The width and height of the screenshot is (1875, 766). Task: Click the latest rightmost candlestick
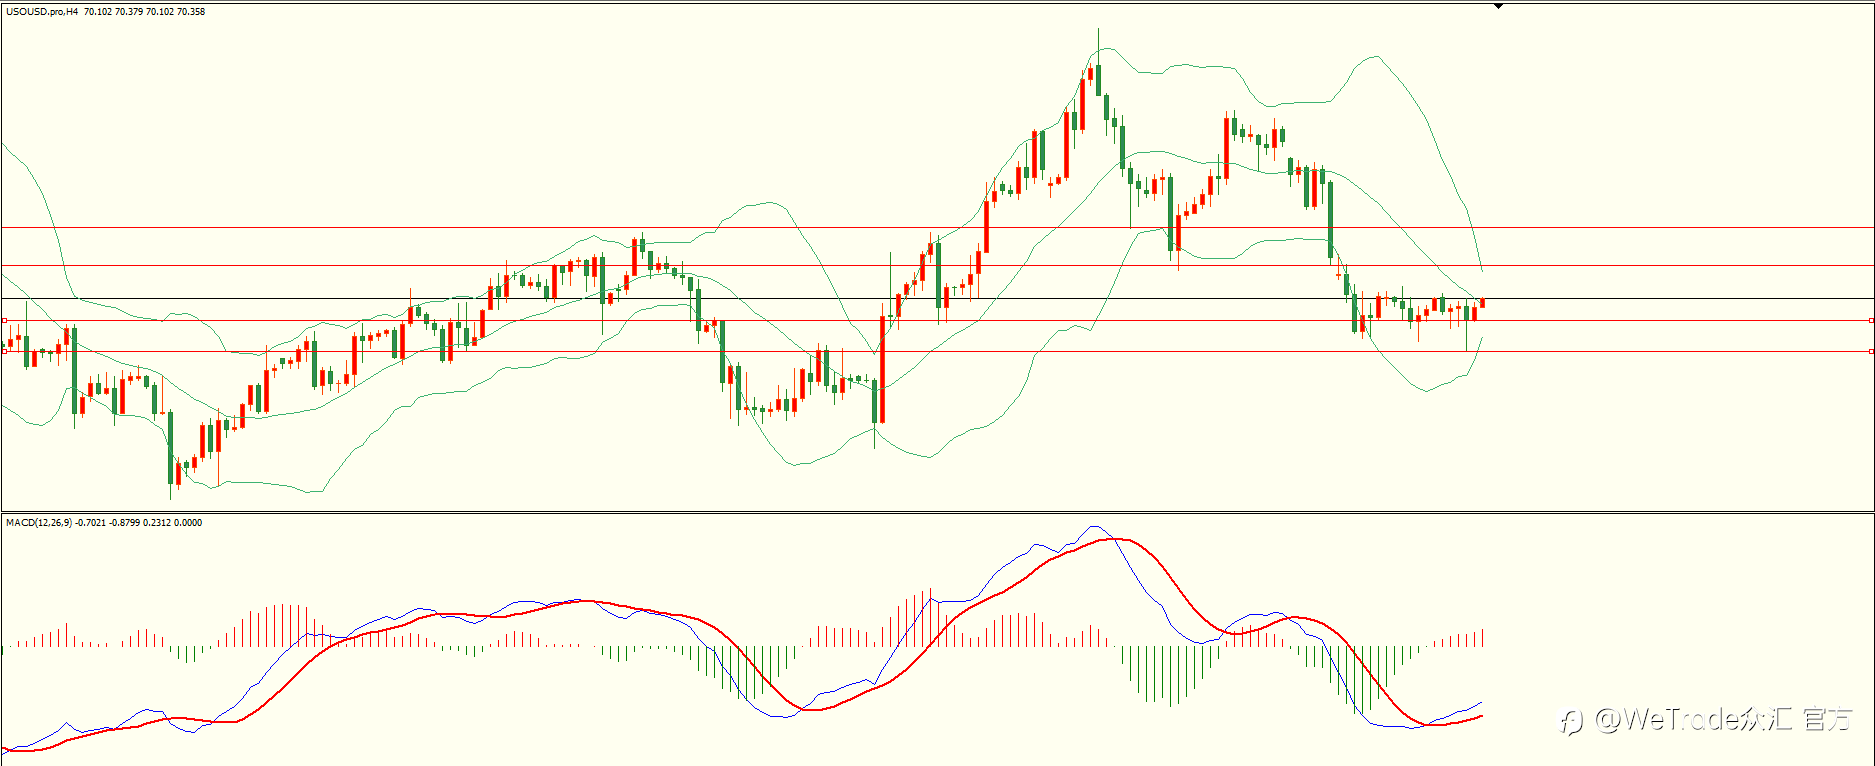click(x=1482, y=302)
